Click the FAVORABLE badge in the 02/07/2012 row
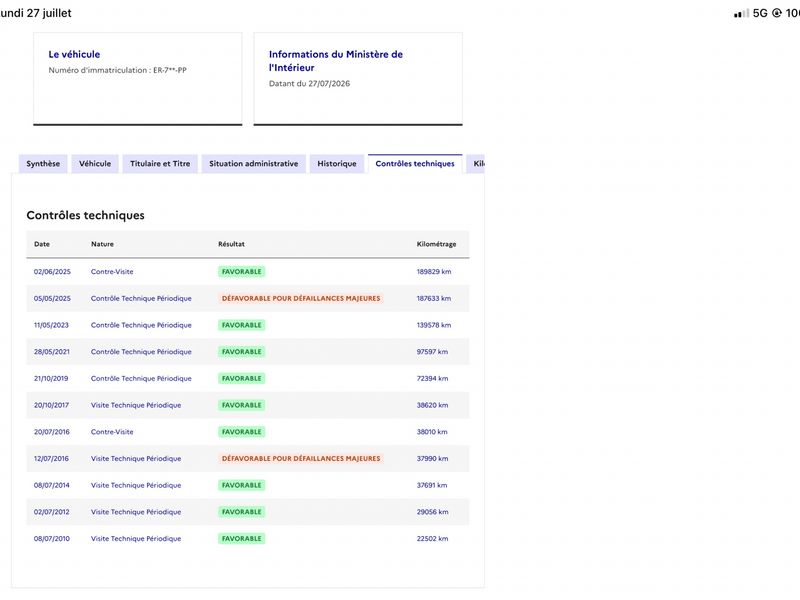The height and width of the screenshot is (600, 800). [x=241, y=512]
